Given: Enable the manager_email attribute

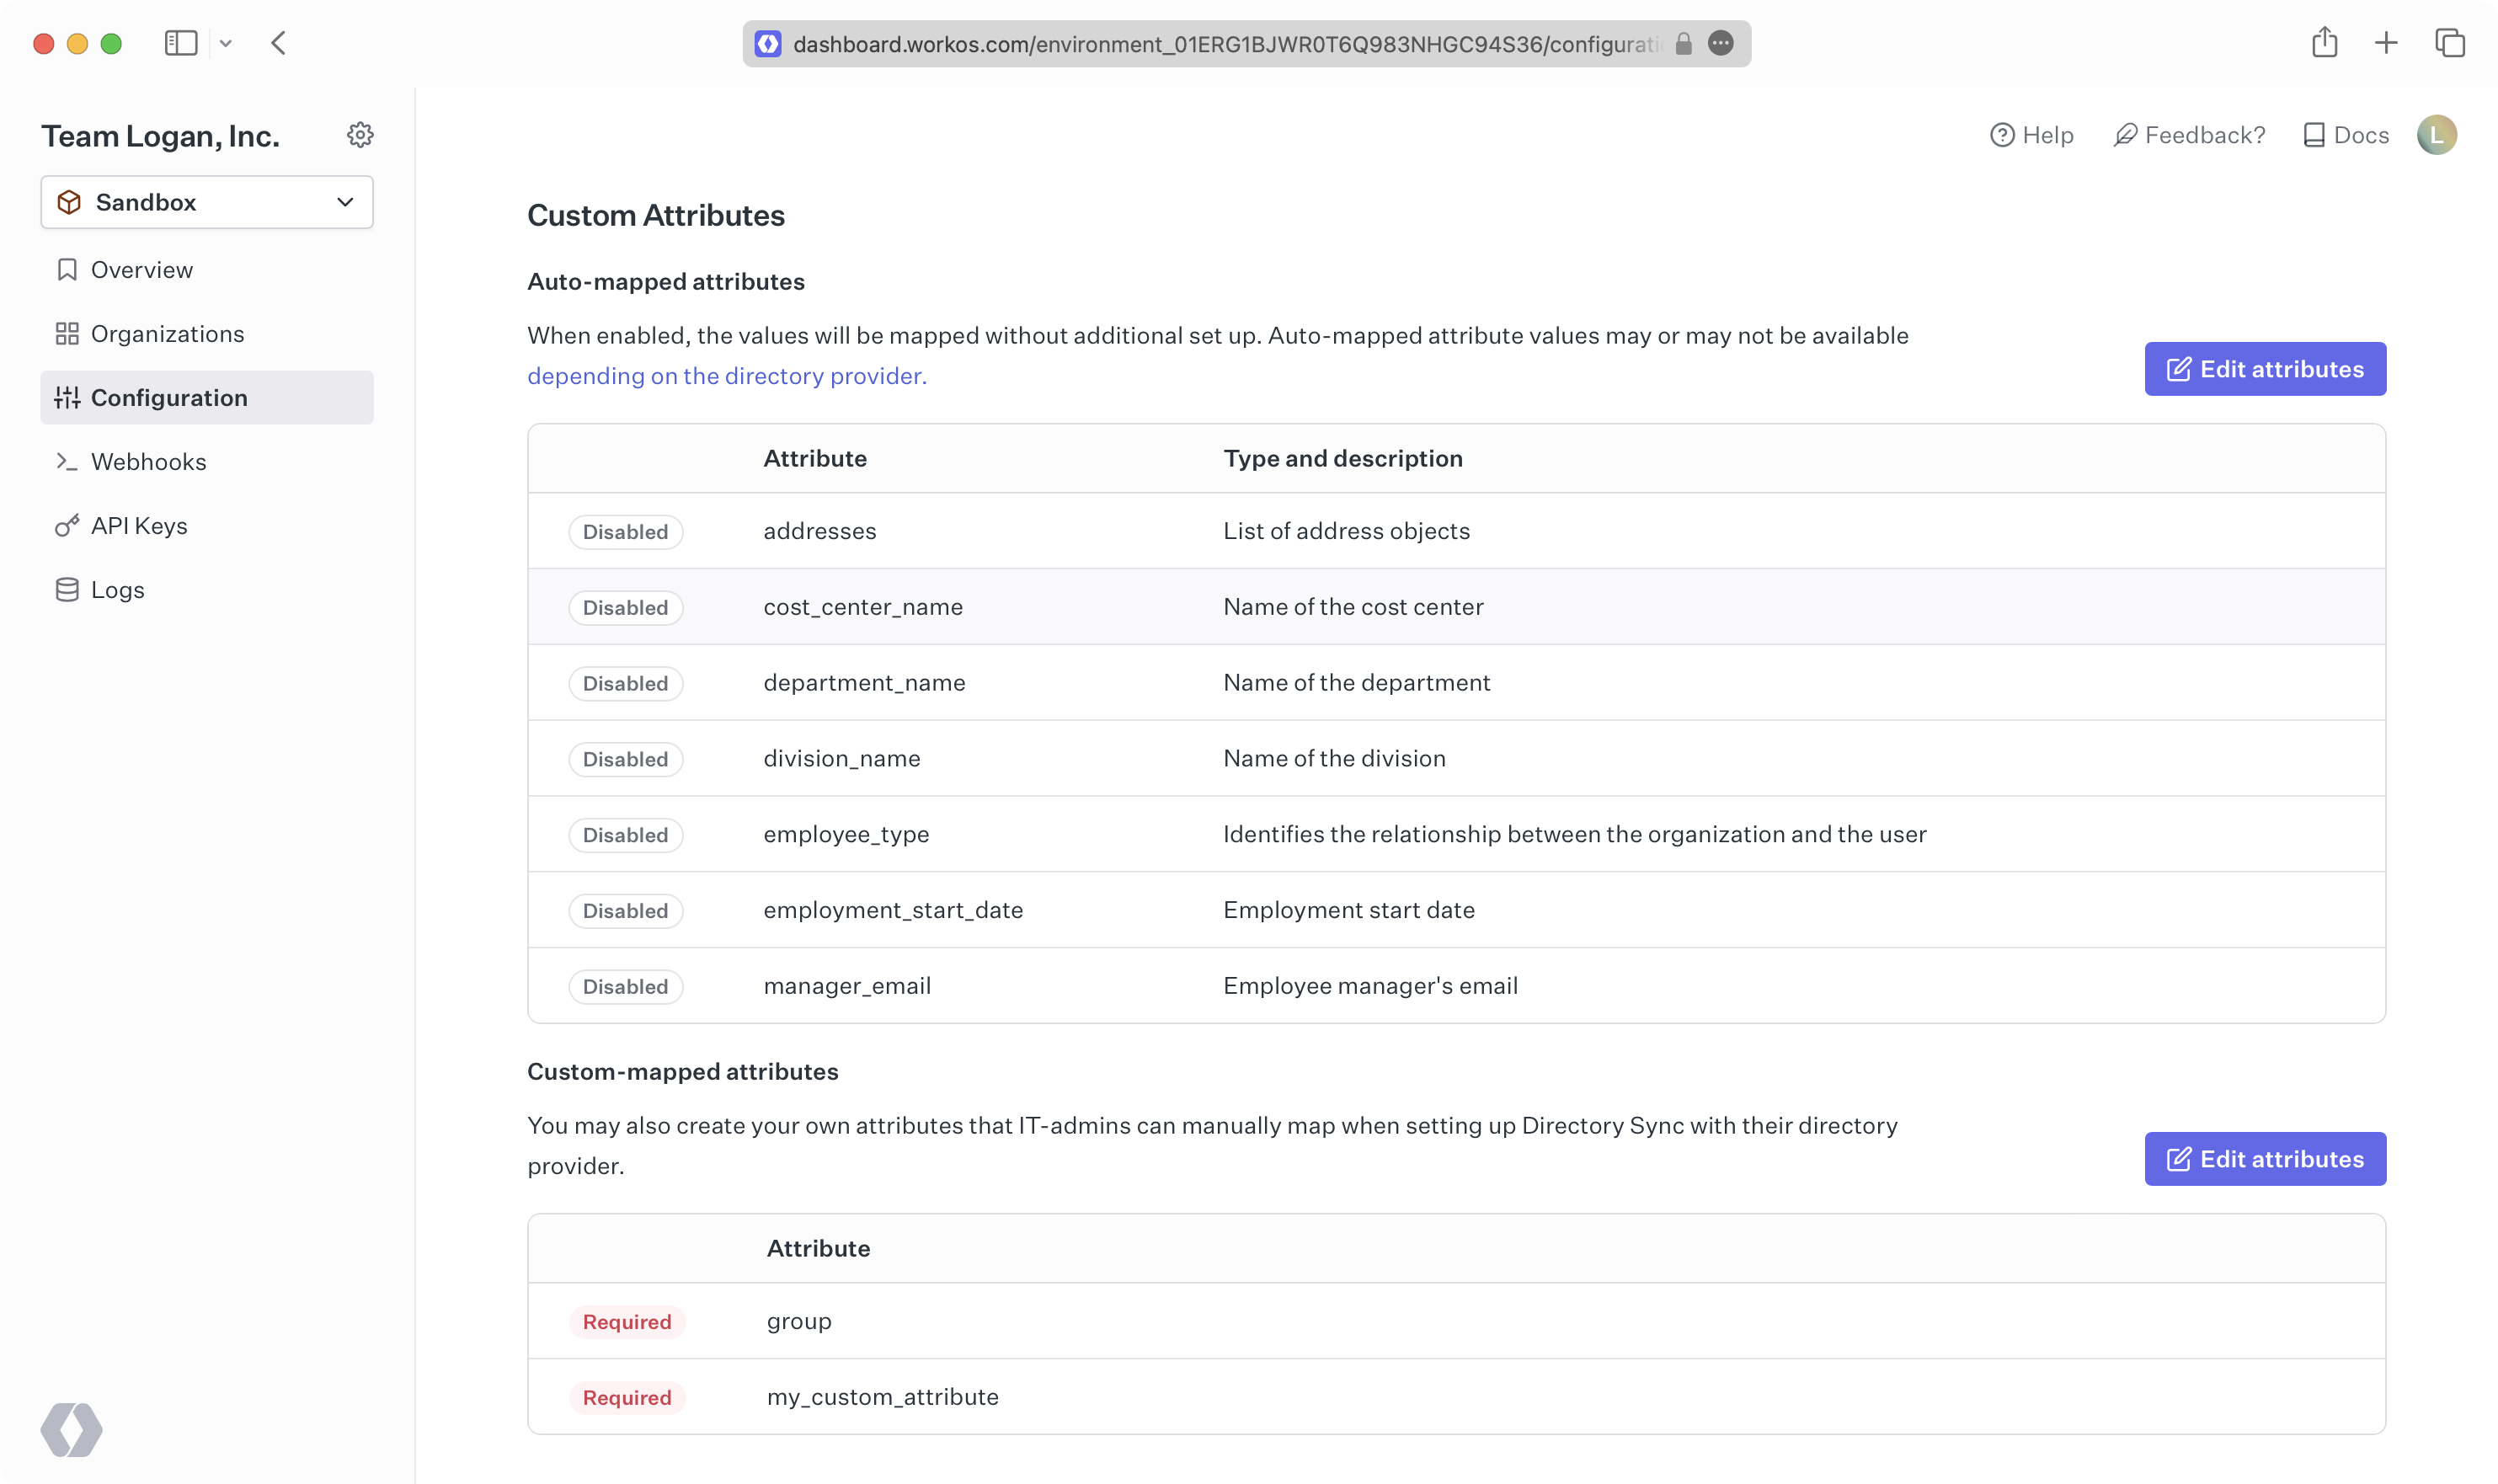Looking at the screenshot, I should tap(625, 986).
